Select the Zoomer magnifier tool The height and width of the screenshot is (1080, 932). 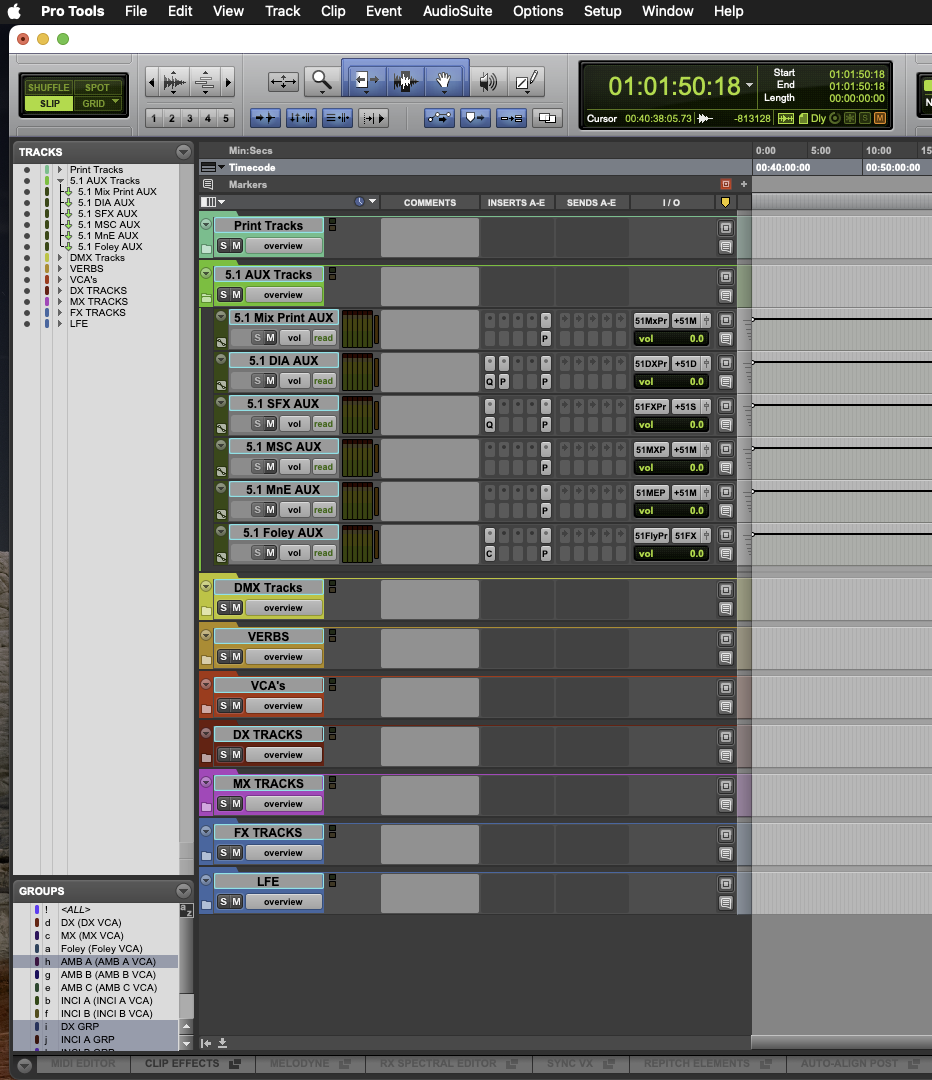coord(321,82)
